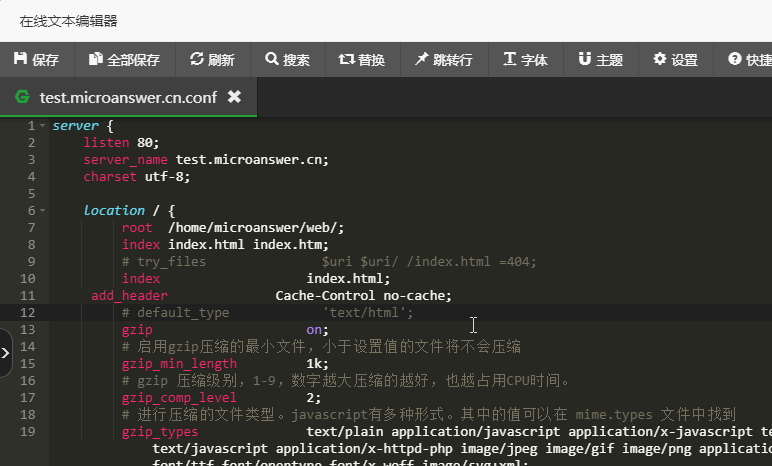Viewport: 772px width, 466px height.
Task: Click 'server' keyword on line 1
Action: pos(75,126)
